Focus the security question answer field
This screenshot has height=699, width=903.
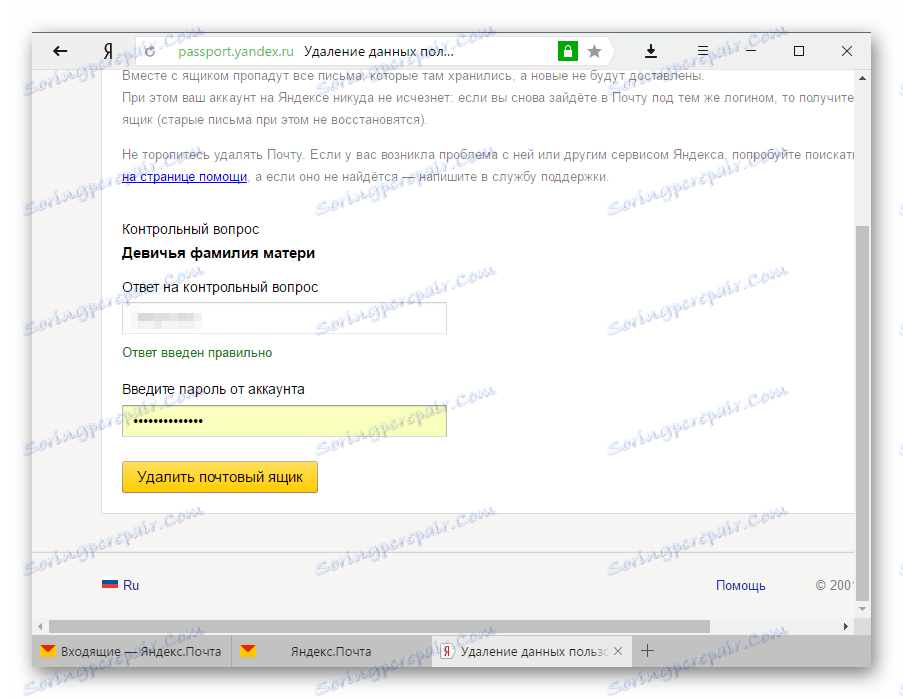[x=284, y=318]
